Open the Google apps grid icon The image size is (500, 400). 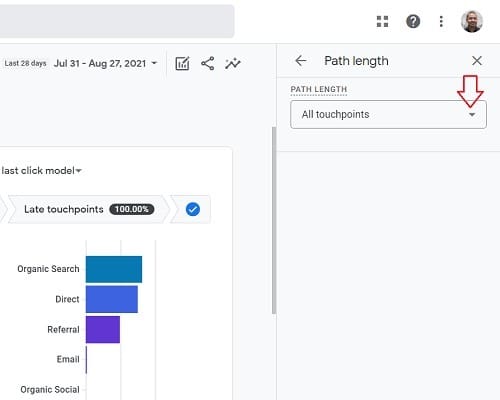(382, 22)
